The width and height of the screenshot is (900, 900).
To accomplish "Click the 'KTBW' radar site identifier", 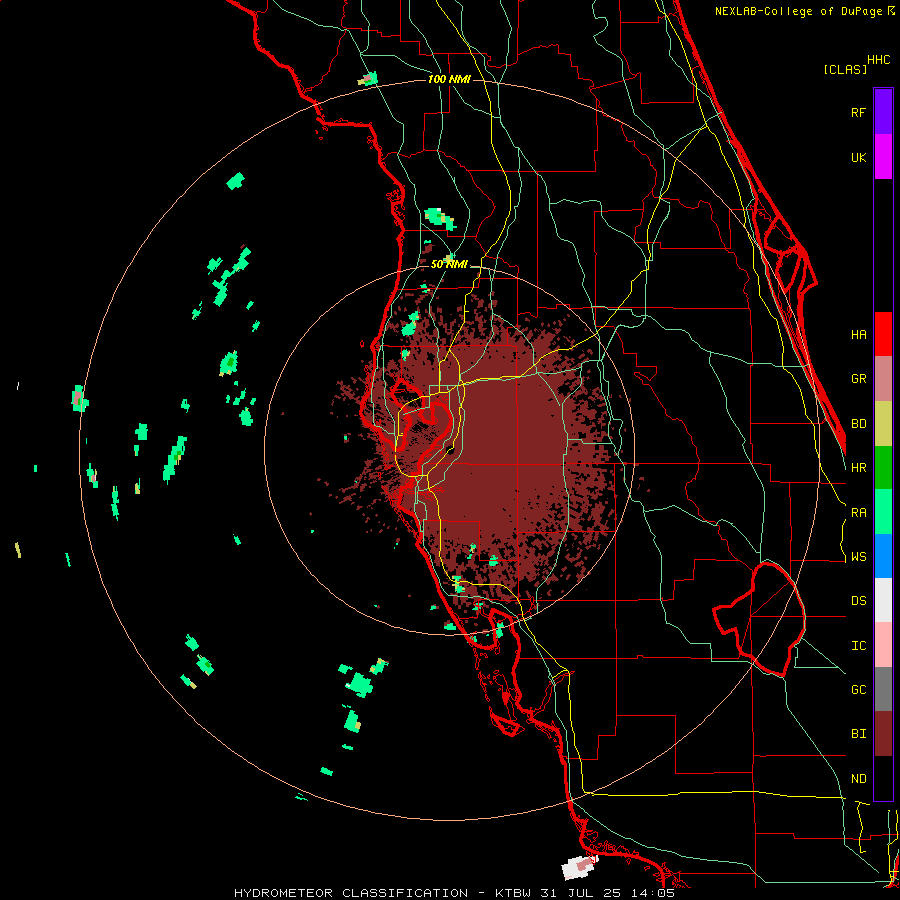I will tap(513, 893).
